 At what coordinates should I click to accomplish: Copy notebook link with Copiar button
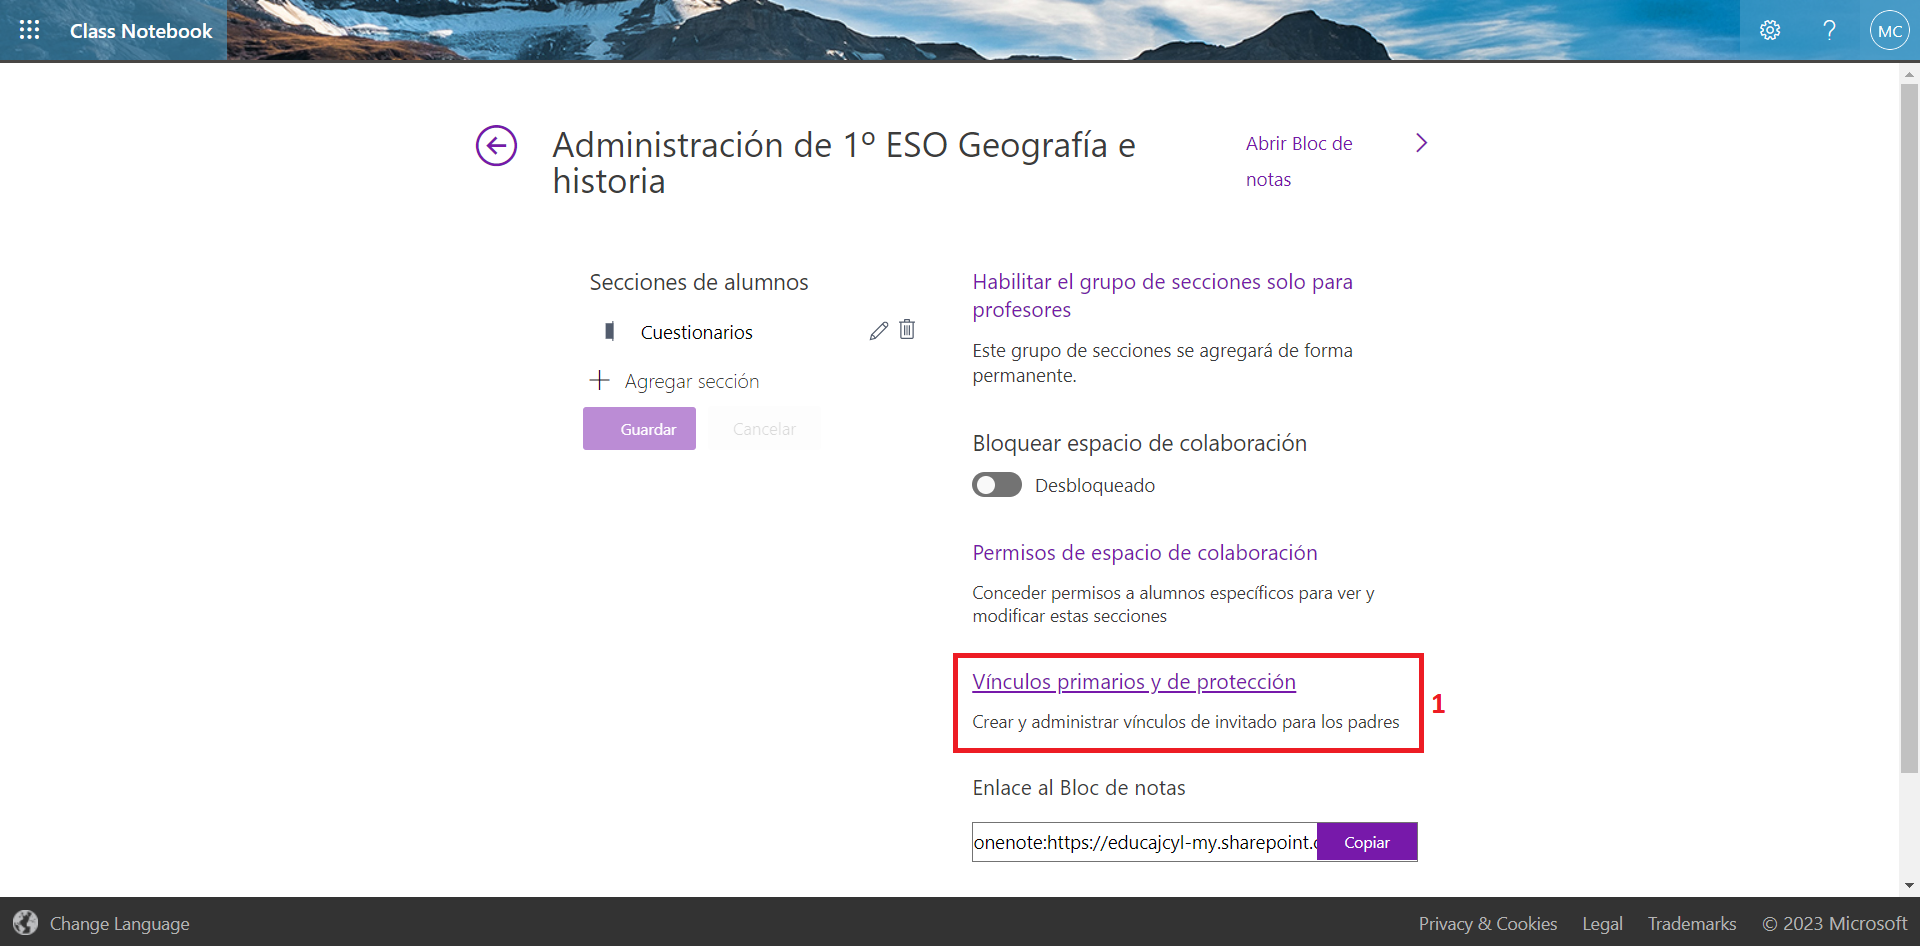click(1367, 841)
